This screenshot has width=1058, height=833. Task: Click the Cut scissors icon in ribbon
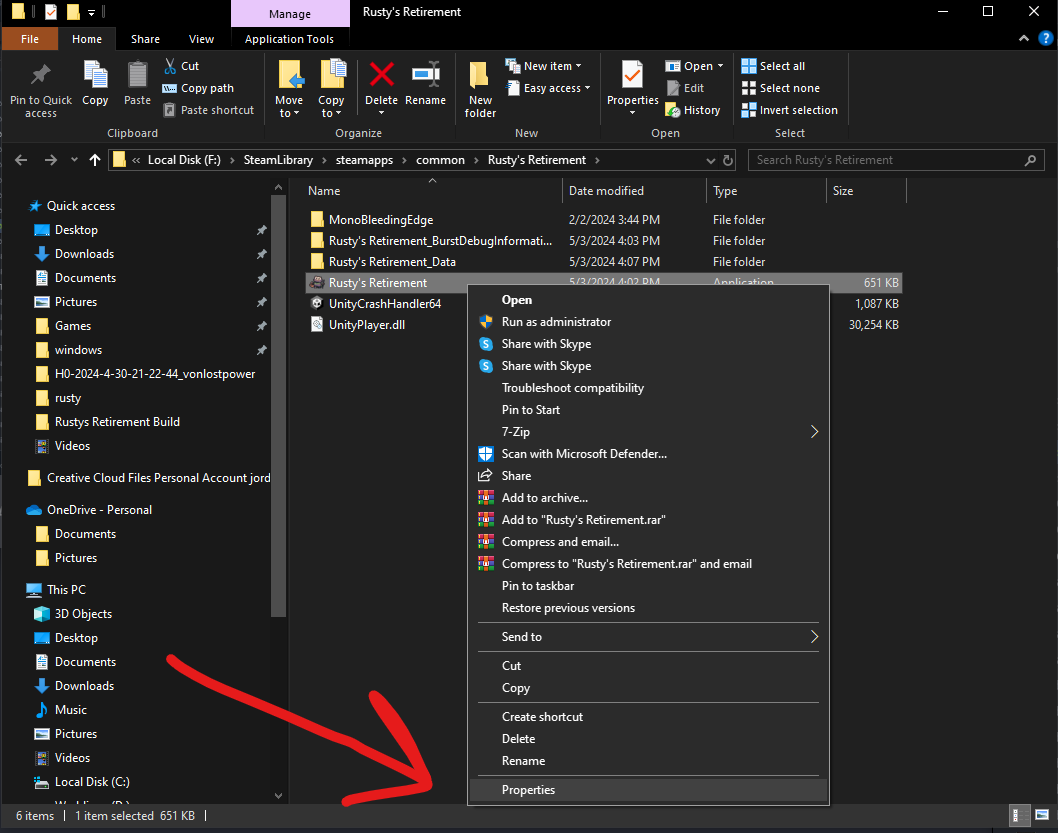click(x=170, y=66)
